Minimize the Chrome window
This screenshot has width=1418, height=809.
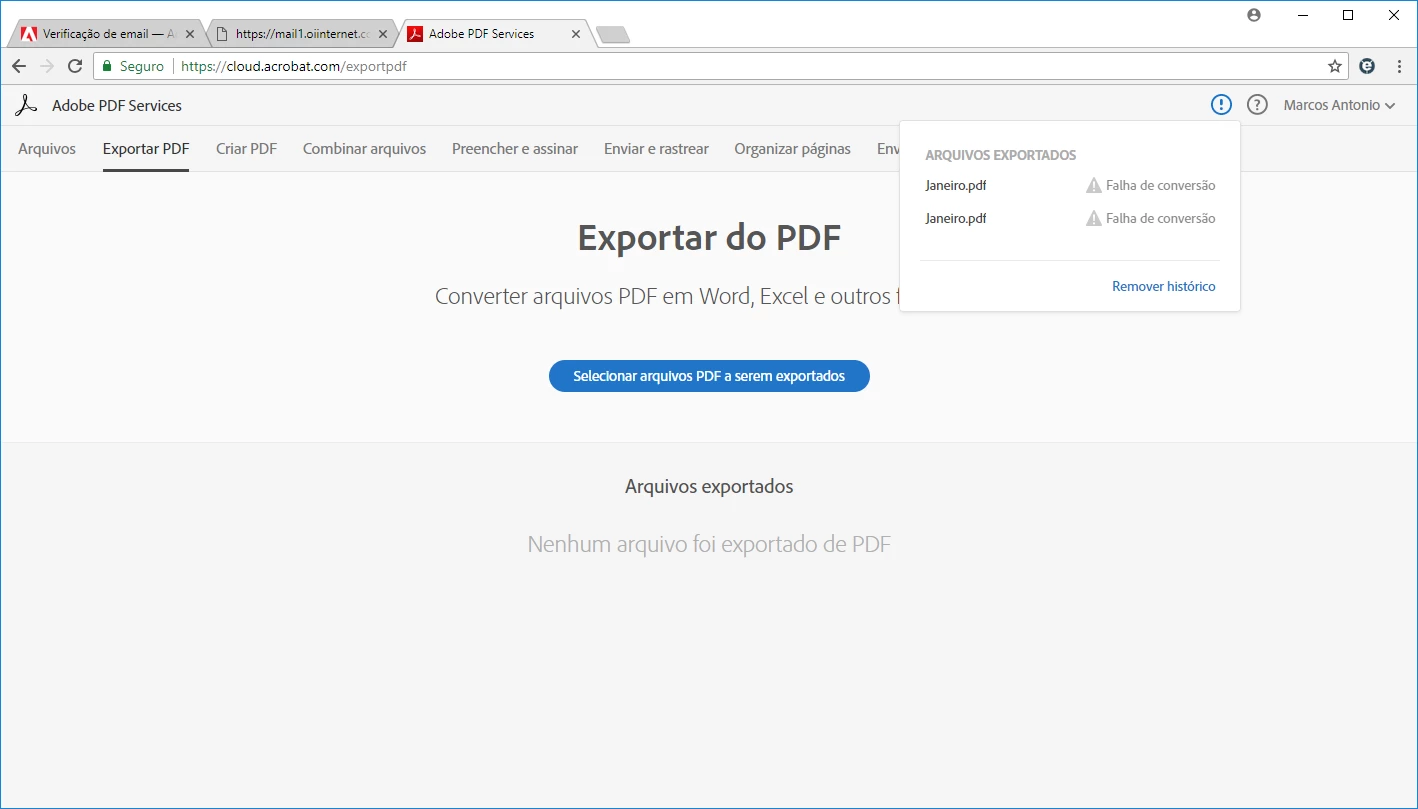(1303, 15)
